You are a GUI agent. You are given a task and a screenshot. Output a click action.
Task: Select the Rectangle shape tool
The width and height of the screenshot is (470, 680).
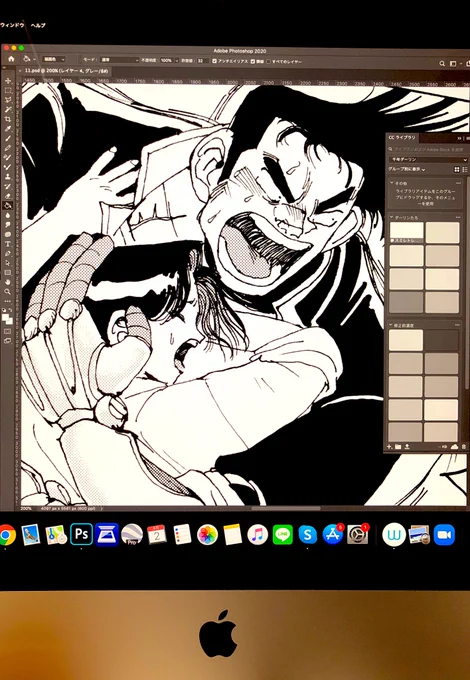[x=8, y=272]
